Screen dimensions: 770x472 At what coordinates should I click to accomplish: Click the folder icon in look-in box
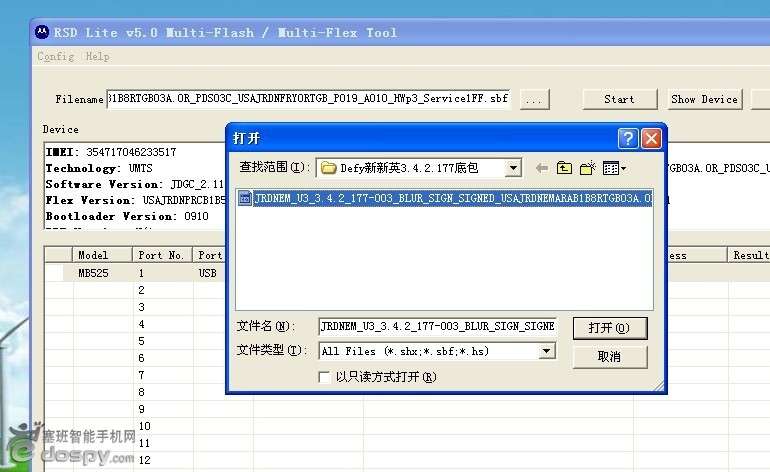[328, 168]
